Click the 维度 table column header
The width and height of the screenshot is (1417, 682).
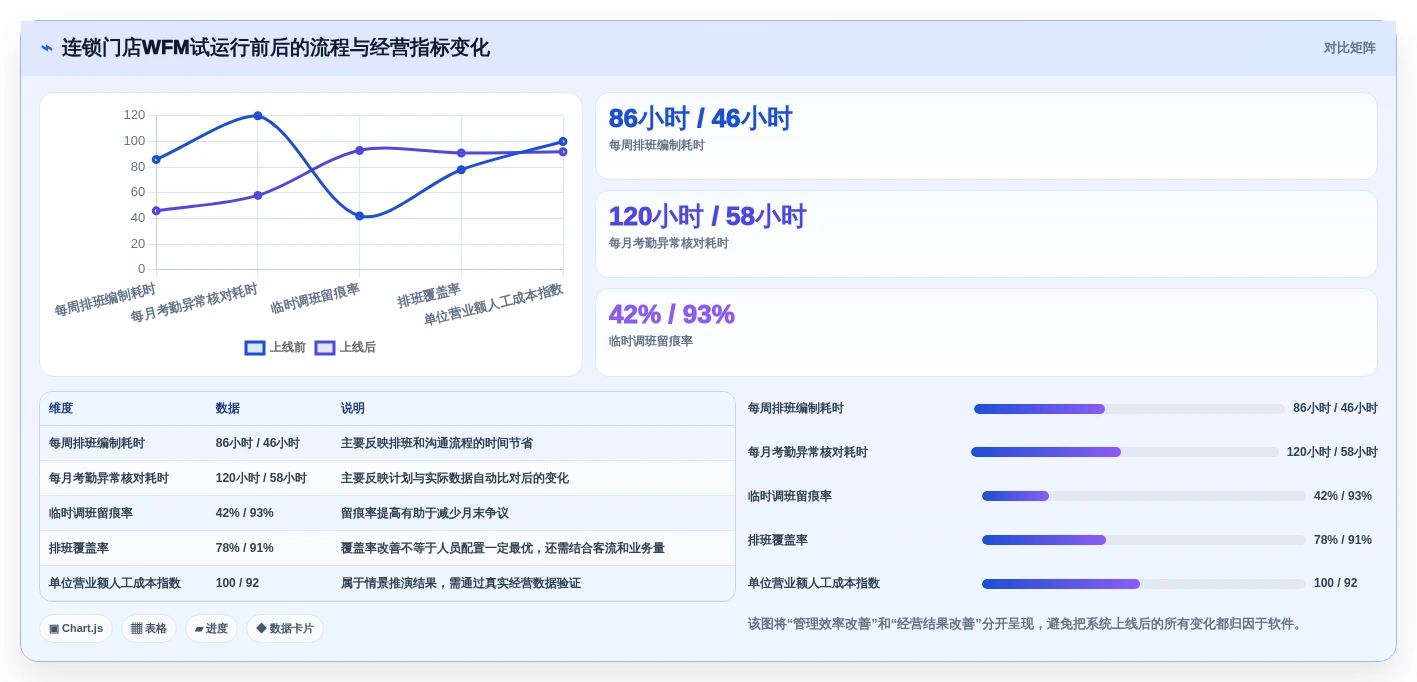pos(61,409)
